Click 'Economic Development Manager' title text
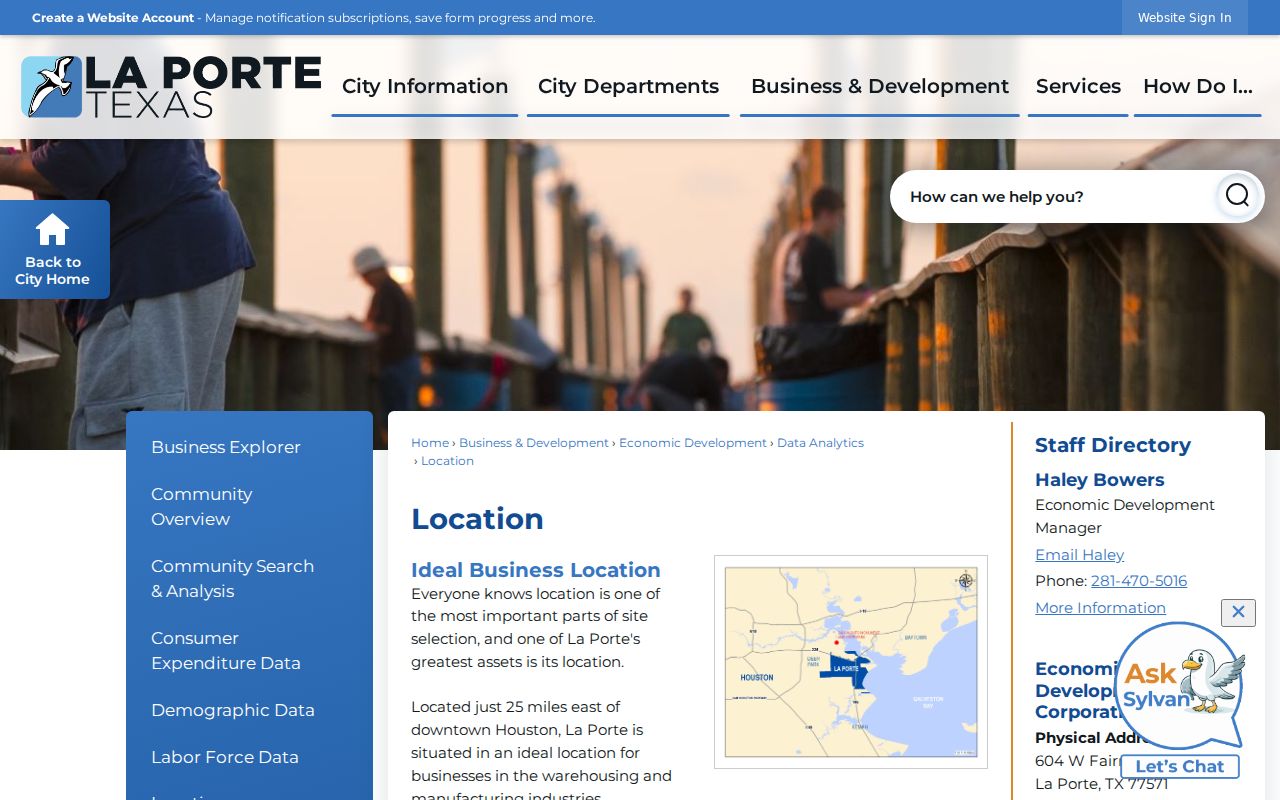The width and height of the screenshot is (1280, 800). (x=1125, y=516)
